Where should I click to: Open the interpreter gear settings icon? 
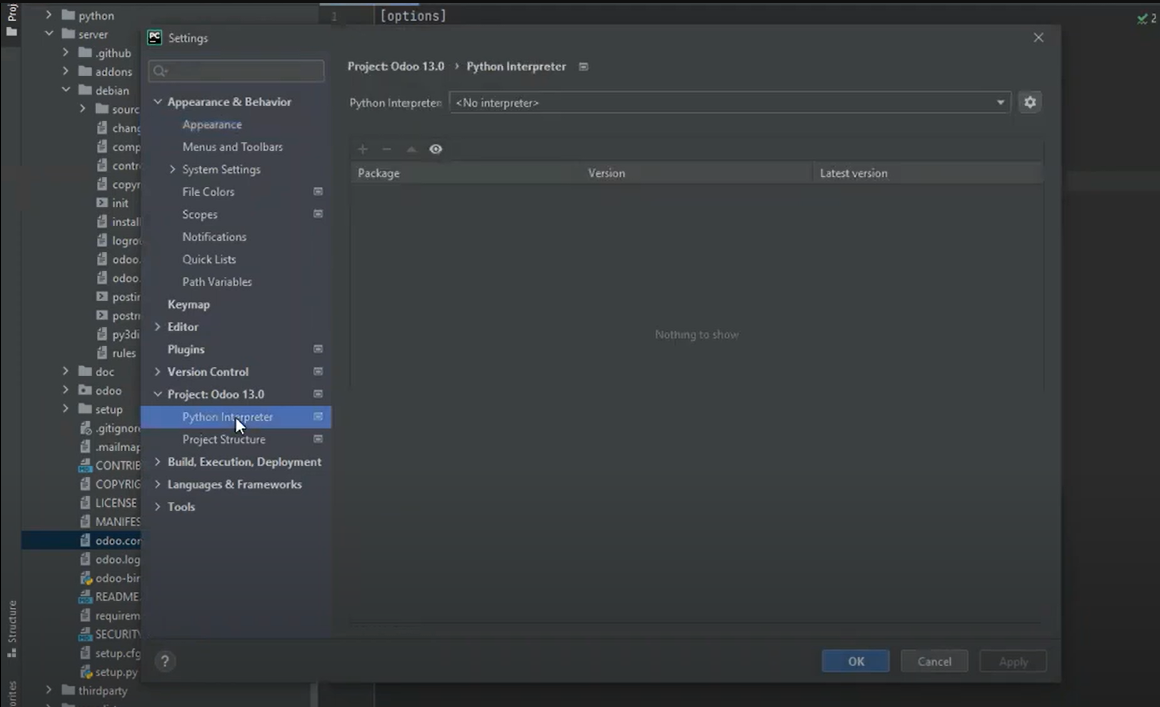tap(1030, 102)
